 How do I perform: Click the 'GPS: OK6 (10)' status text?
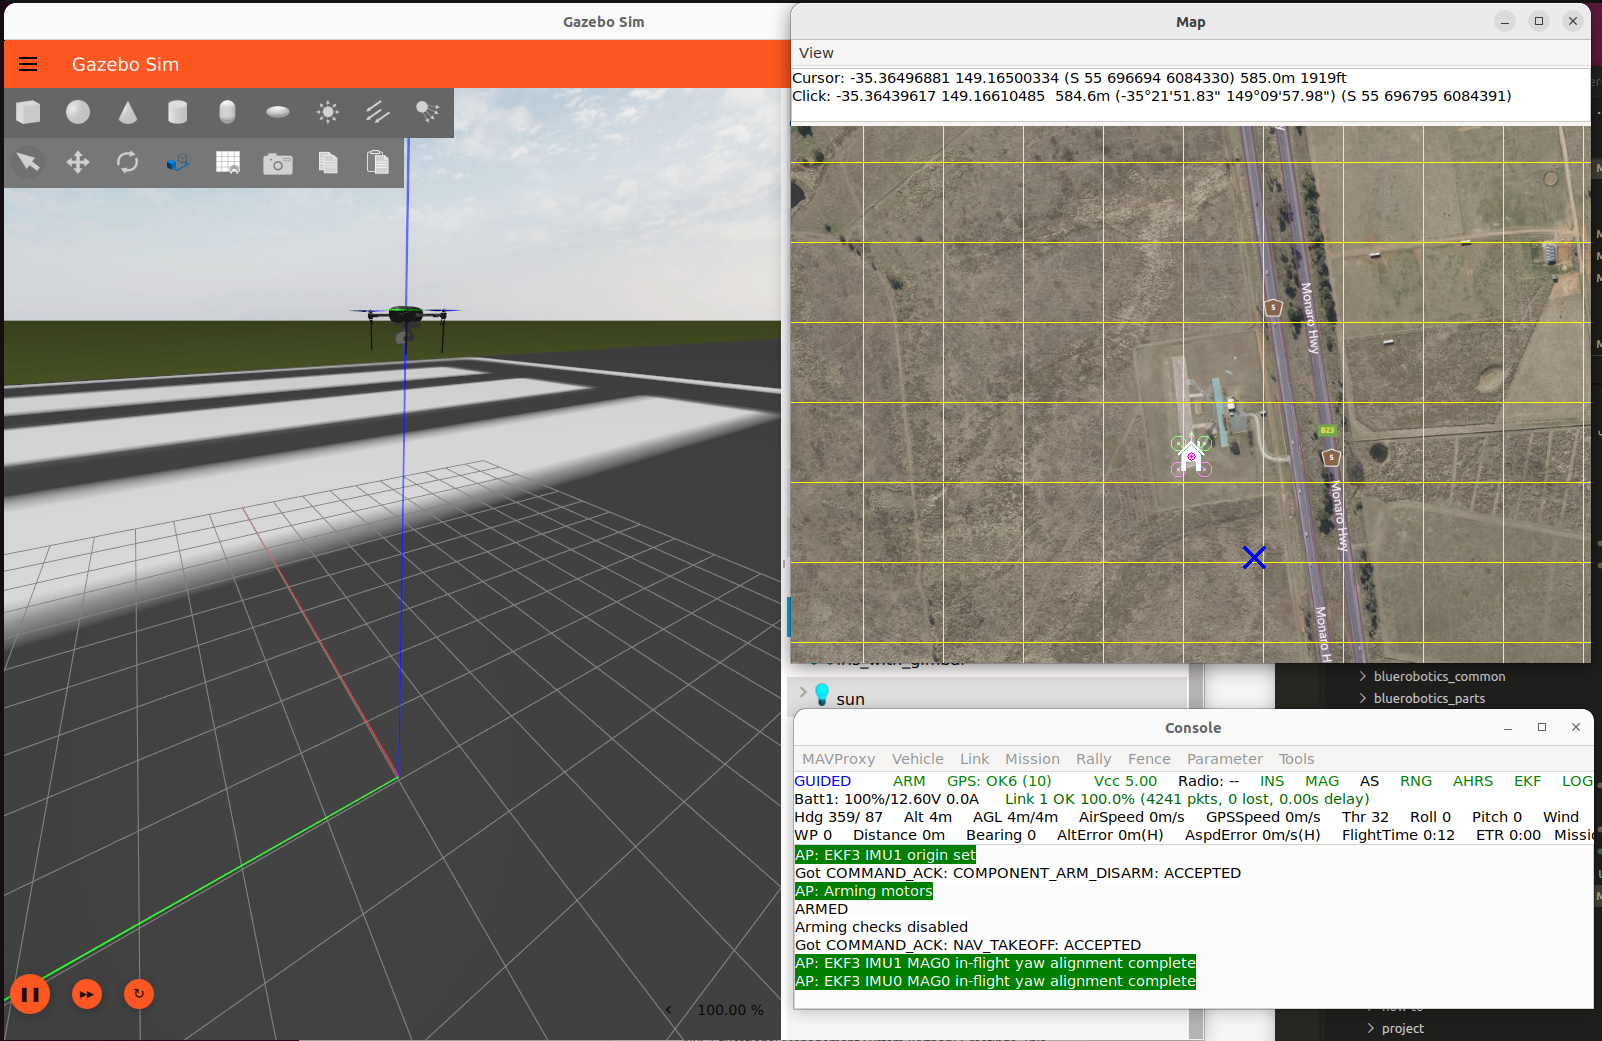(999, 781)
